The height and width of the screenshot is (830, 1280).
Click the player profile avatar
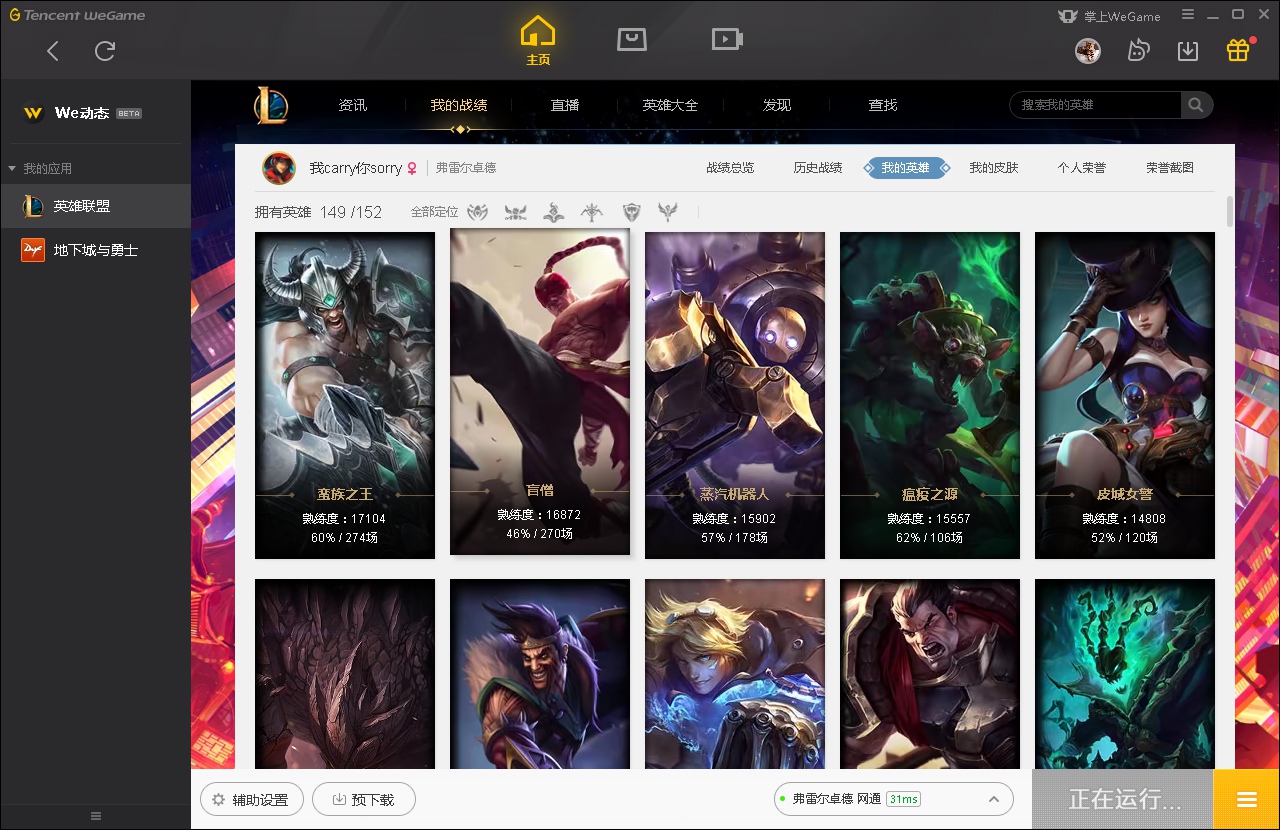tap(279, 168)
